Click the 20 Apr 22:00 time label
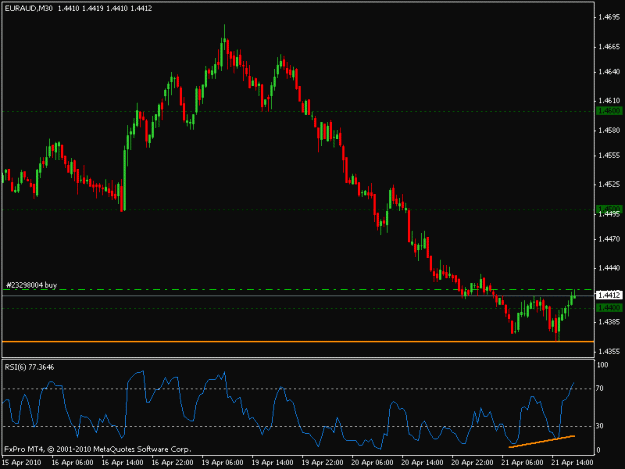 [472, 462]
